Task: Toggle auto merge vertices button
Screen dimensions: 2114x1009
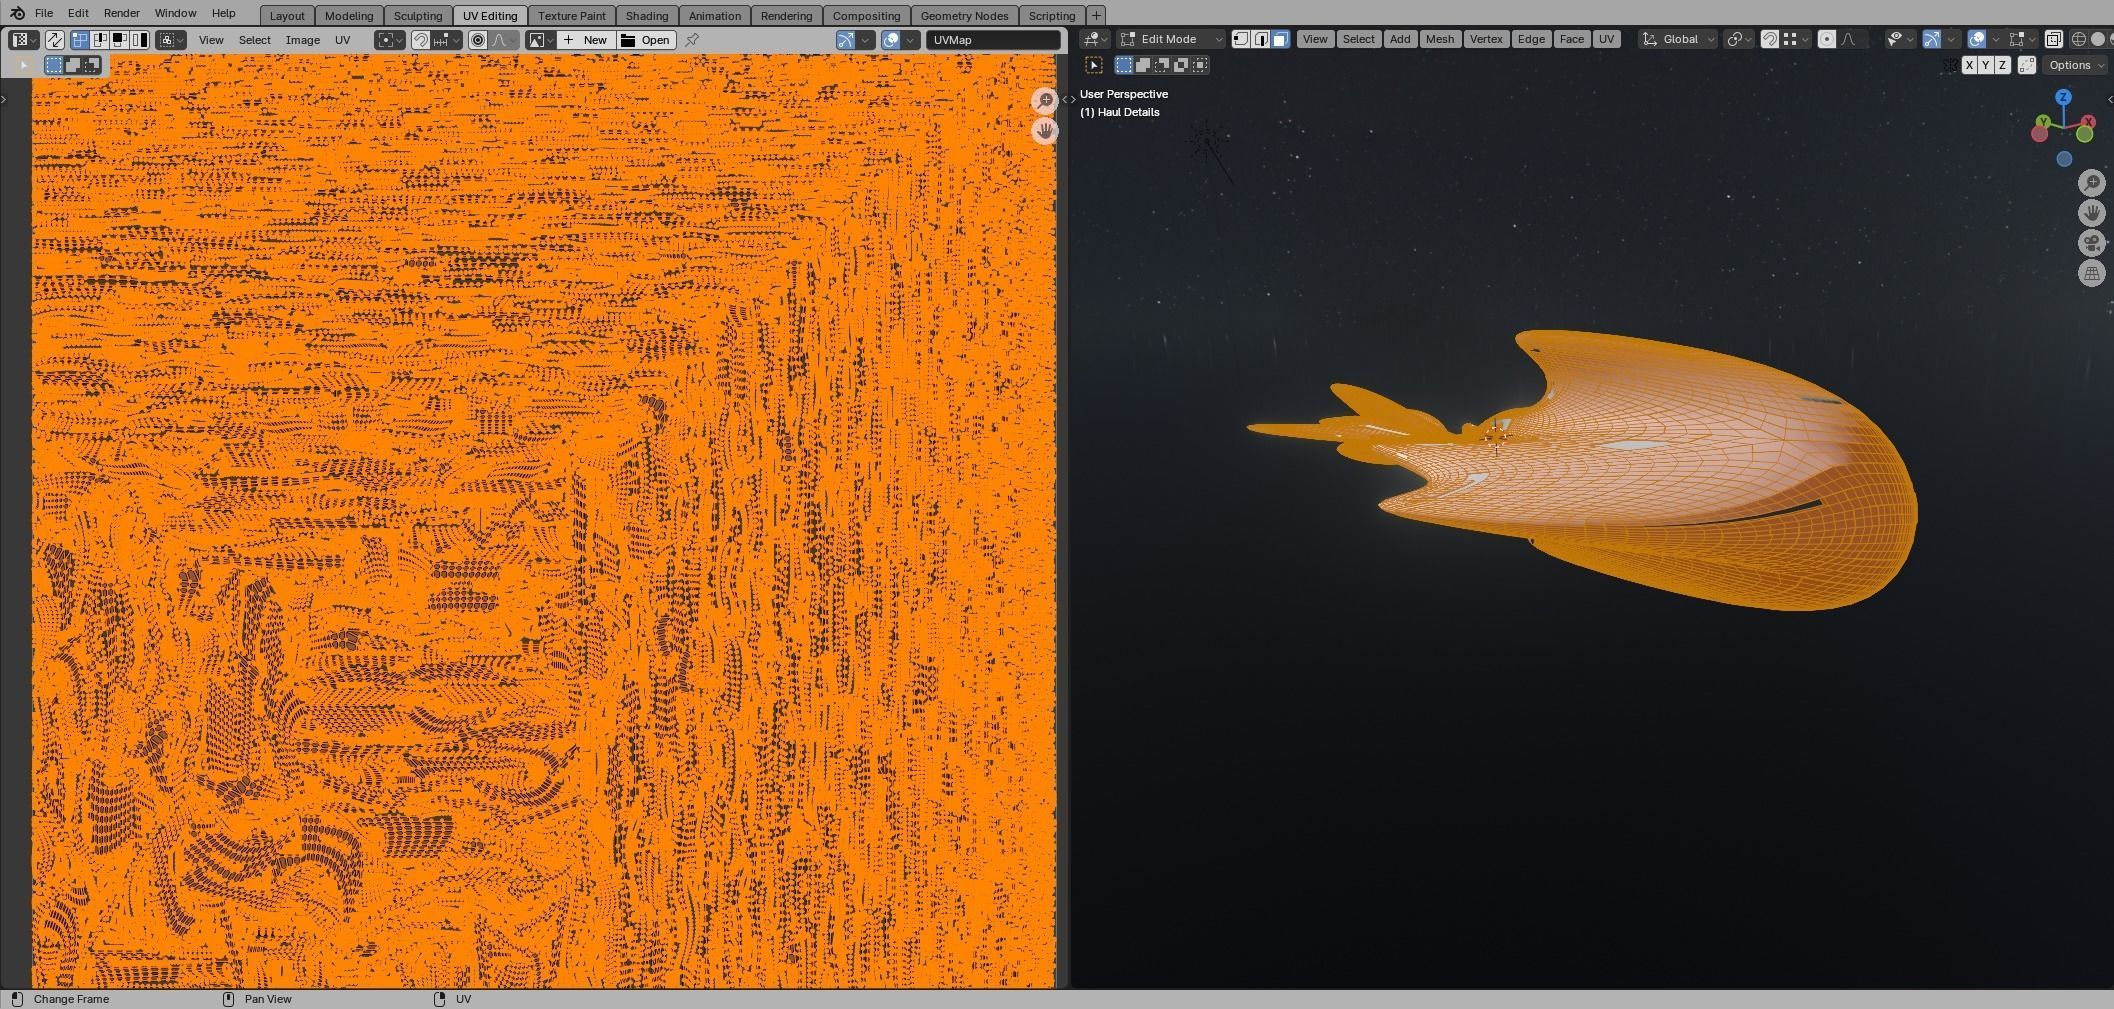Action: pyautogui.click(x=2027, y=65)
